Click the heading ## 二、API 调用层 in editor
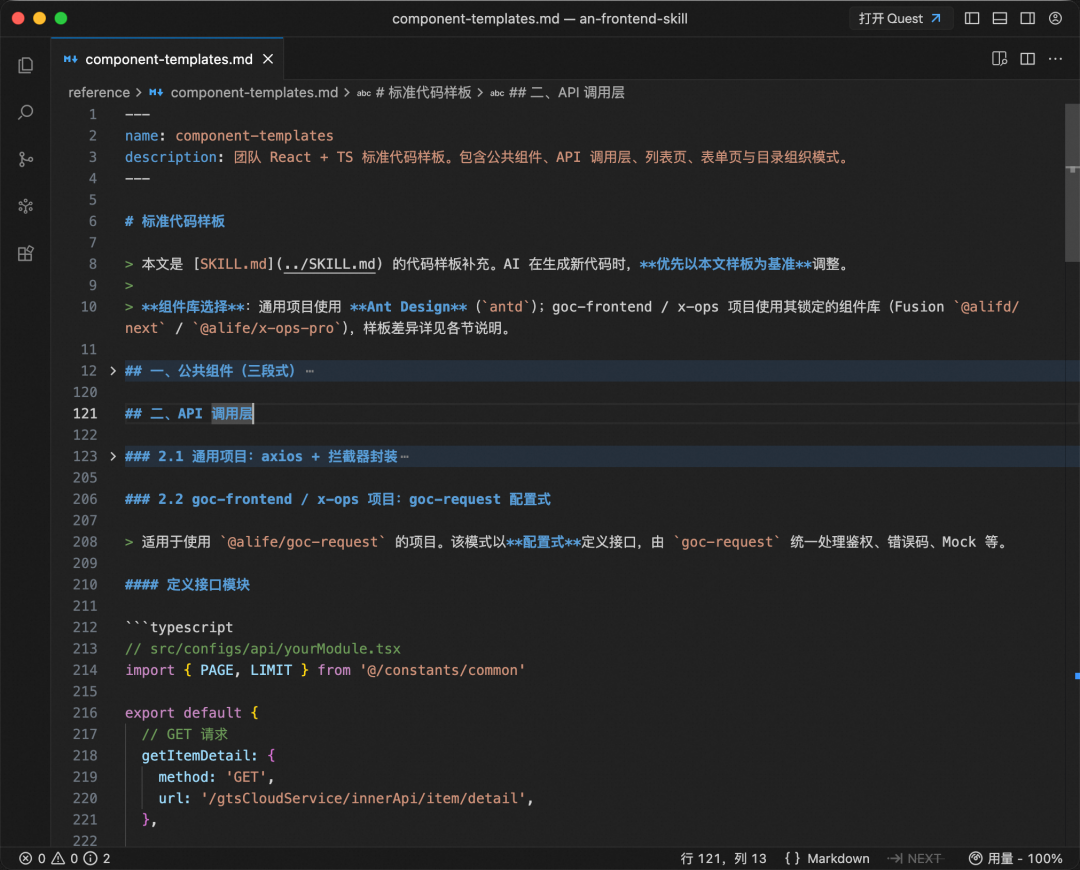 click(x=189, y=413)
